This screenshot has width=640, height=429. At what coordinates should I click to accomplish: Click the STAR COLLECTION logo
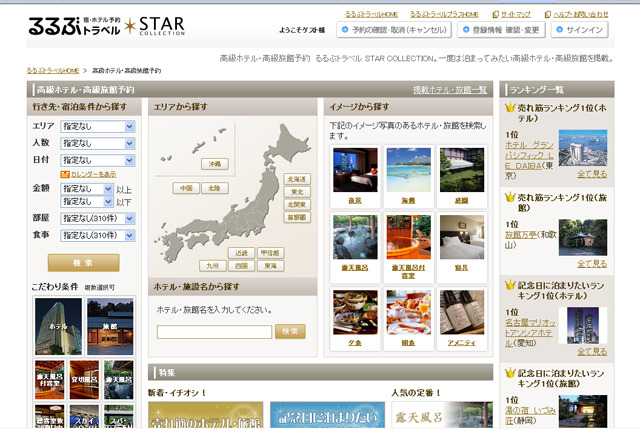tap(155, 26)
